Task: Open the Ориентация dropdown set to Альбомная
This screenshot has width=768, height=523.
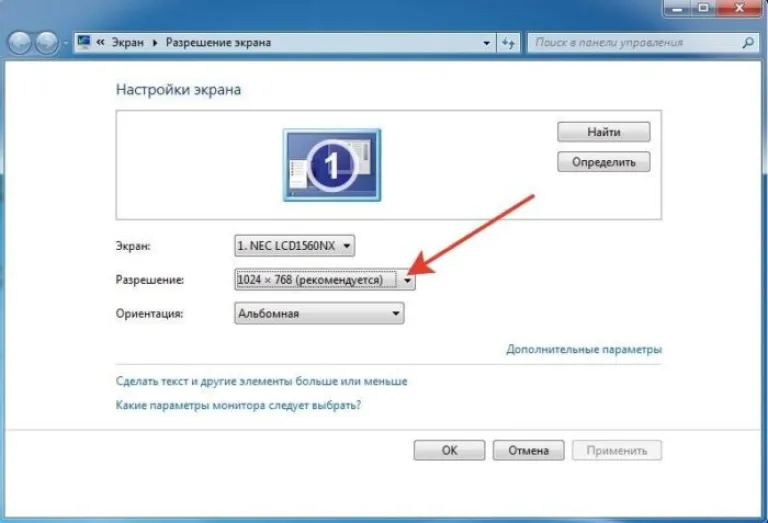Action: tap(319, 313)
